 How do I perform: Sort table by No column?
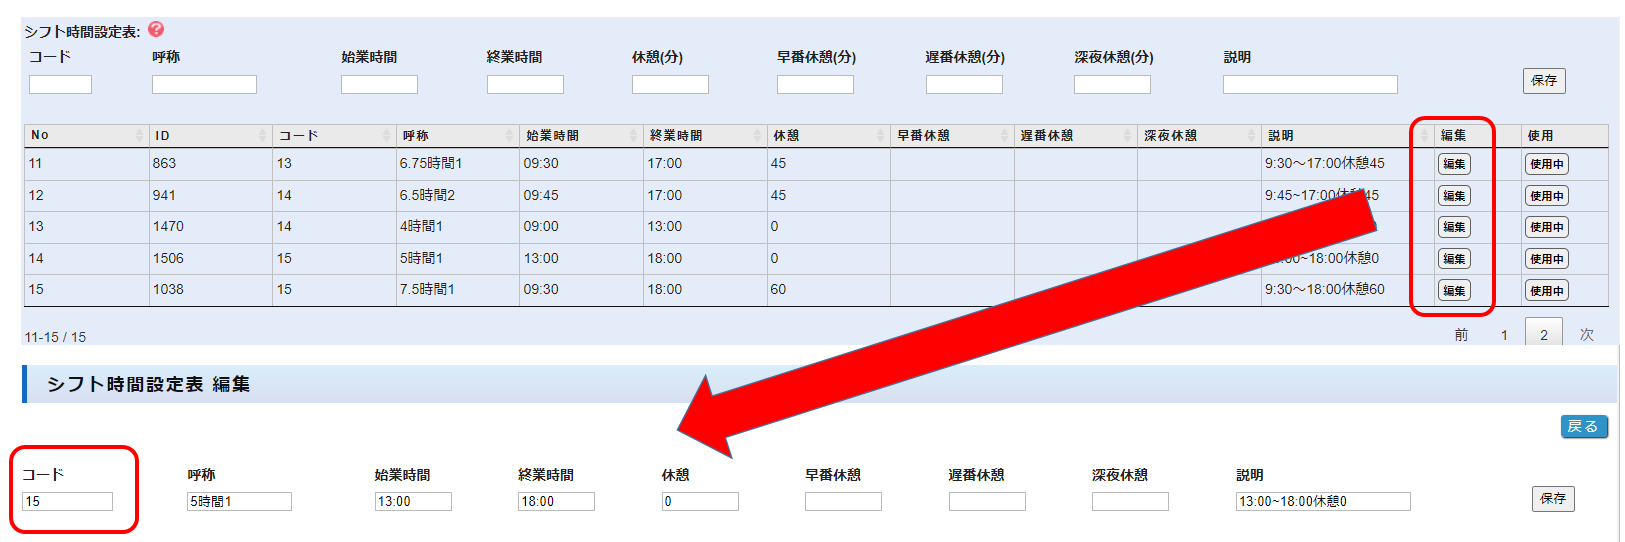(x=86, y=135)
